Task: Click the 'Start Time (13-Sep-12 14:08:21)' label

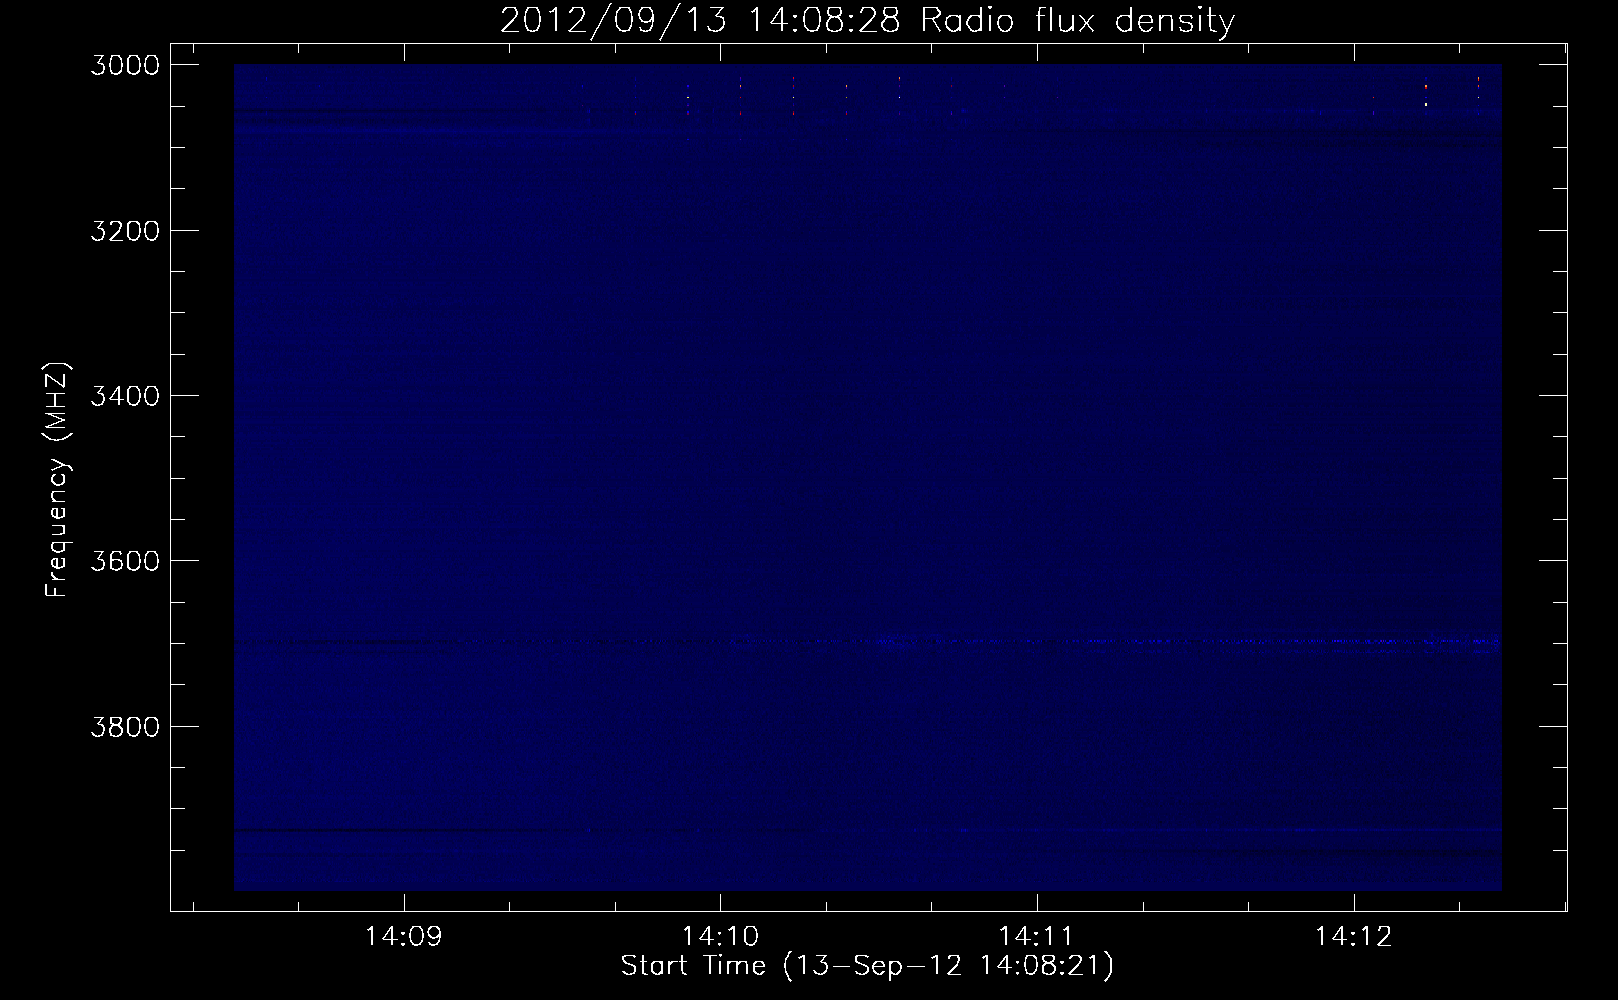Action: pos(867,966)
